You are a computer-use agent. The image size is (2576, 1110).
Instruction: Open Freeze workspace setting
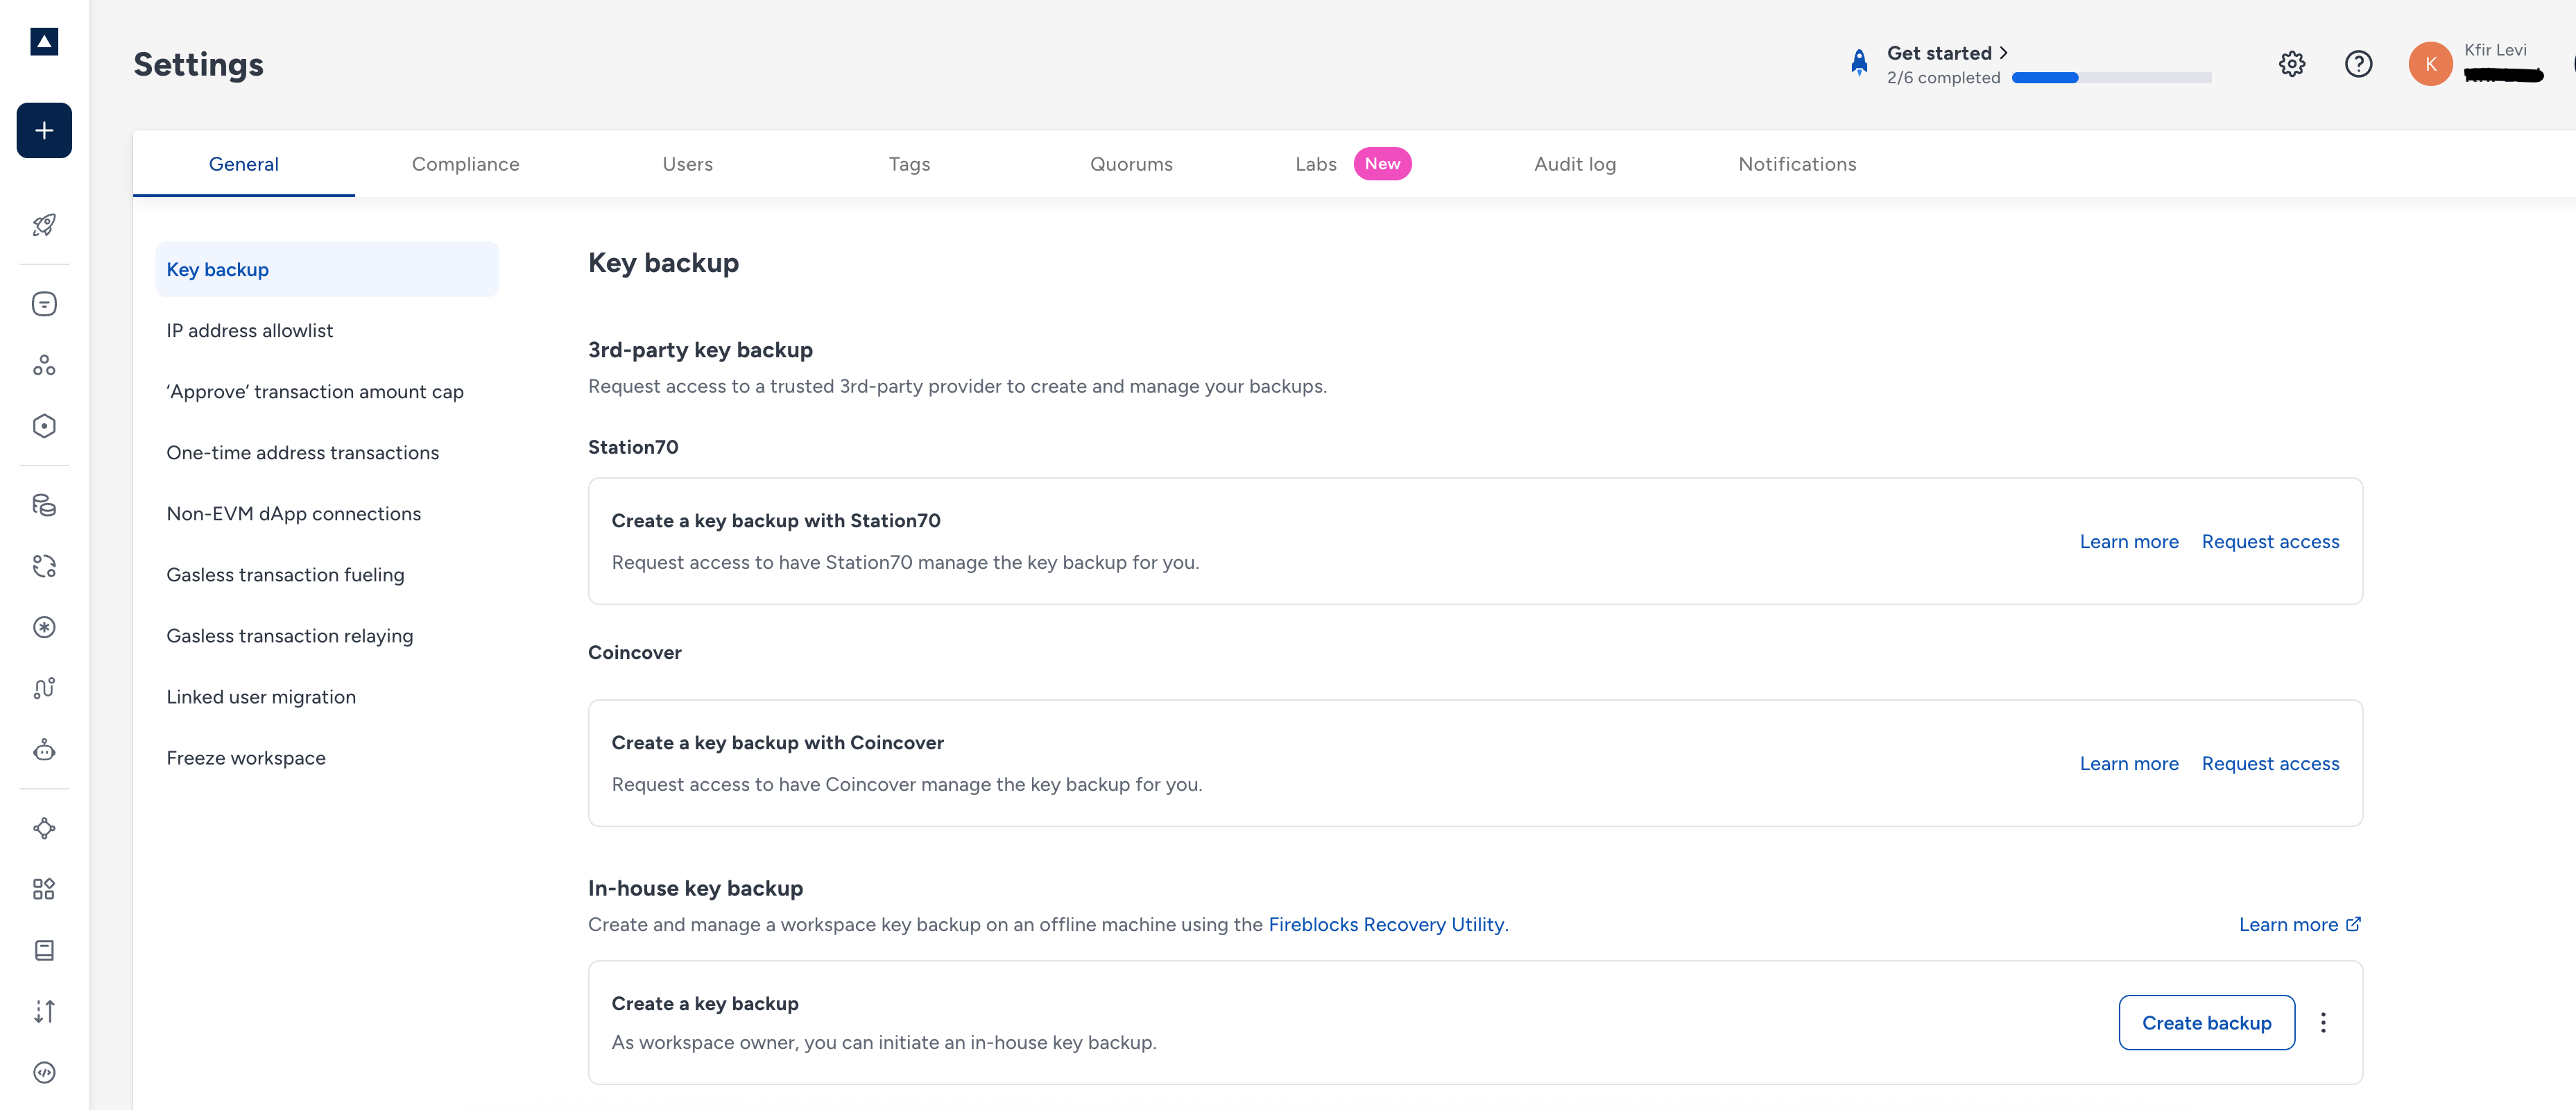tap(327, 757)
